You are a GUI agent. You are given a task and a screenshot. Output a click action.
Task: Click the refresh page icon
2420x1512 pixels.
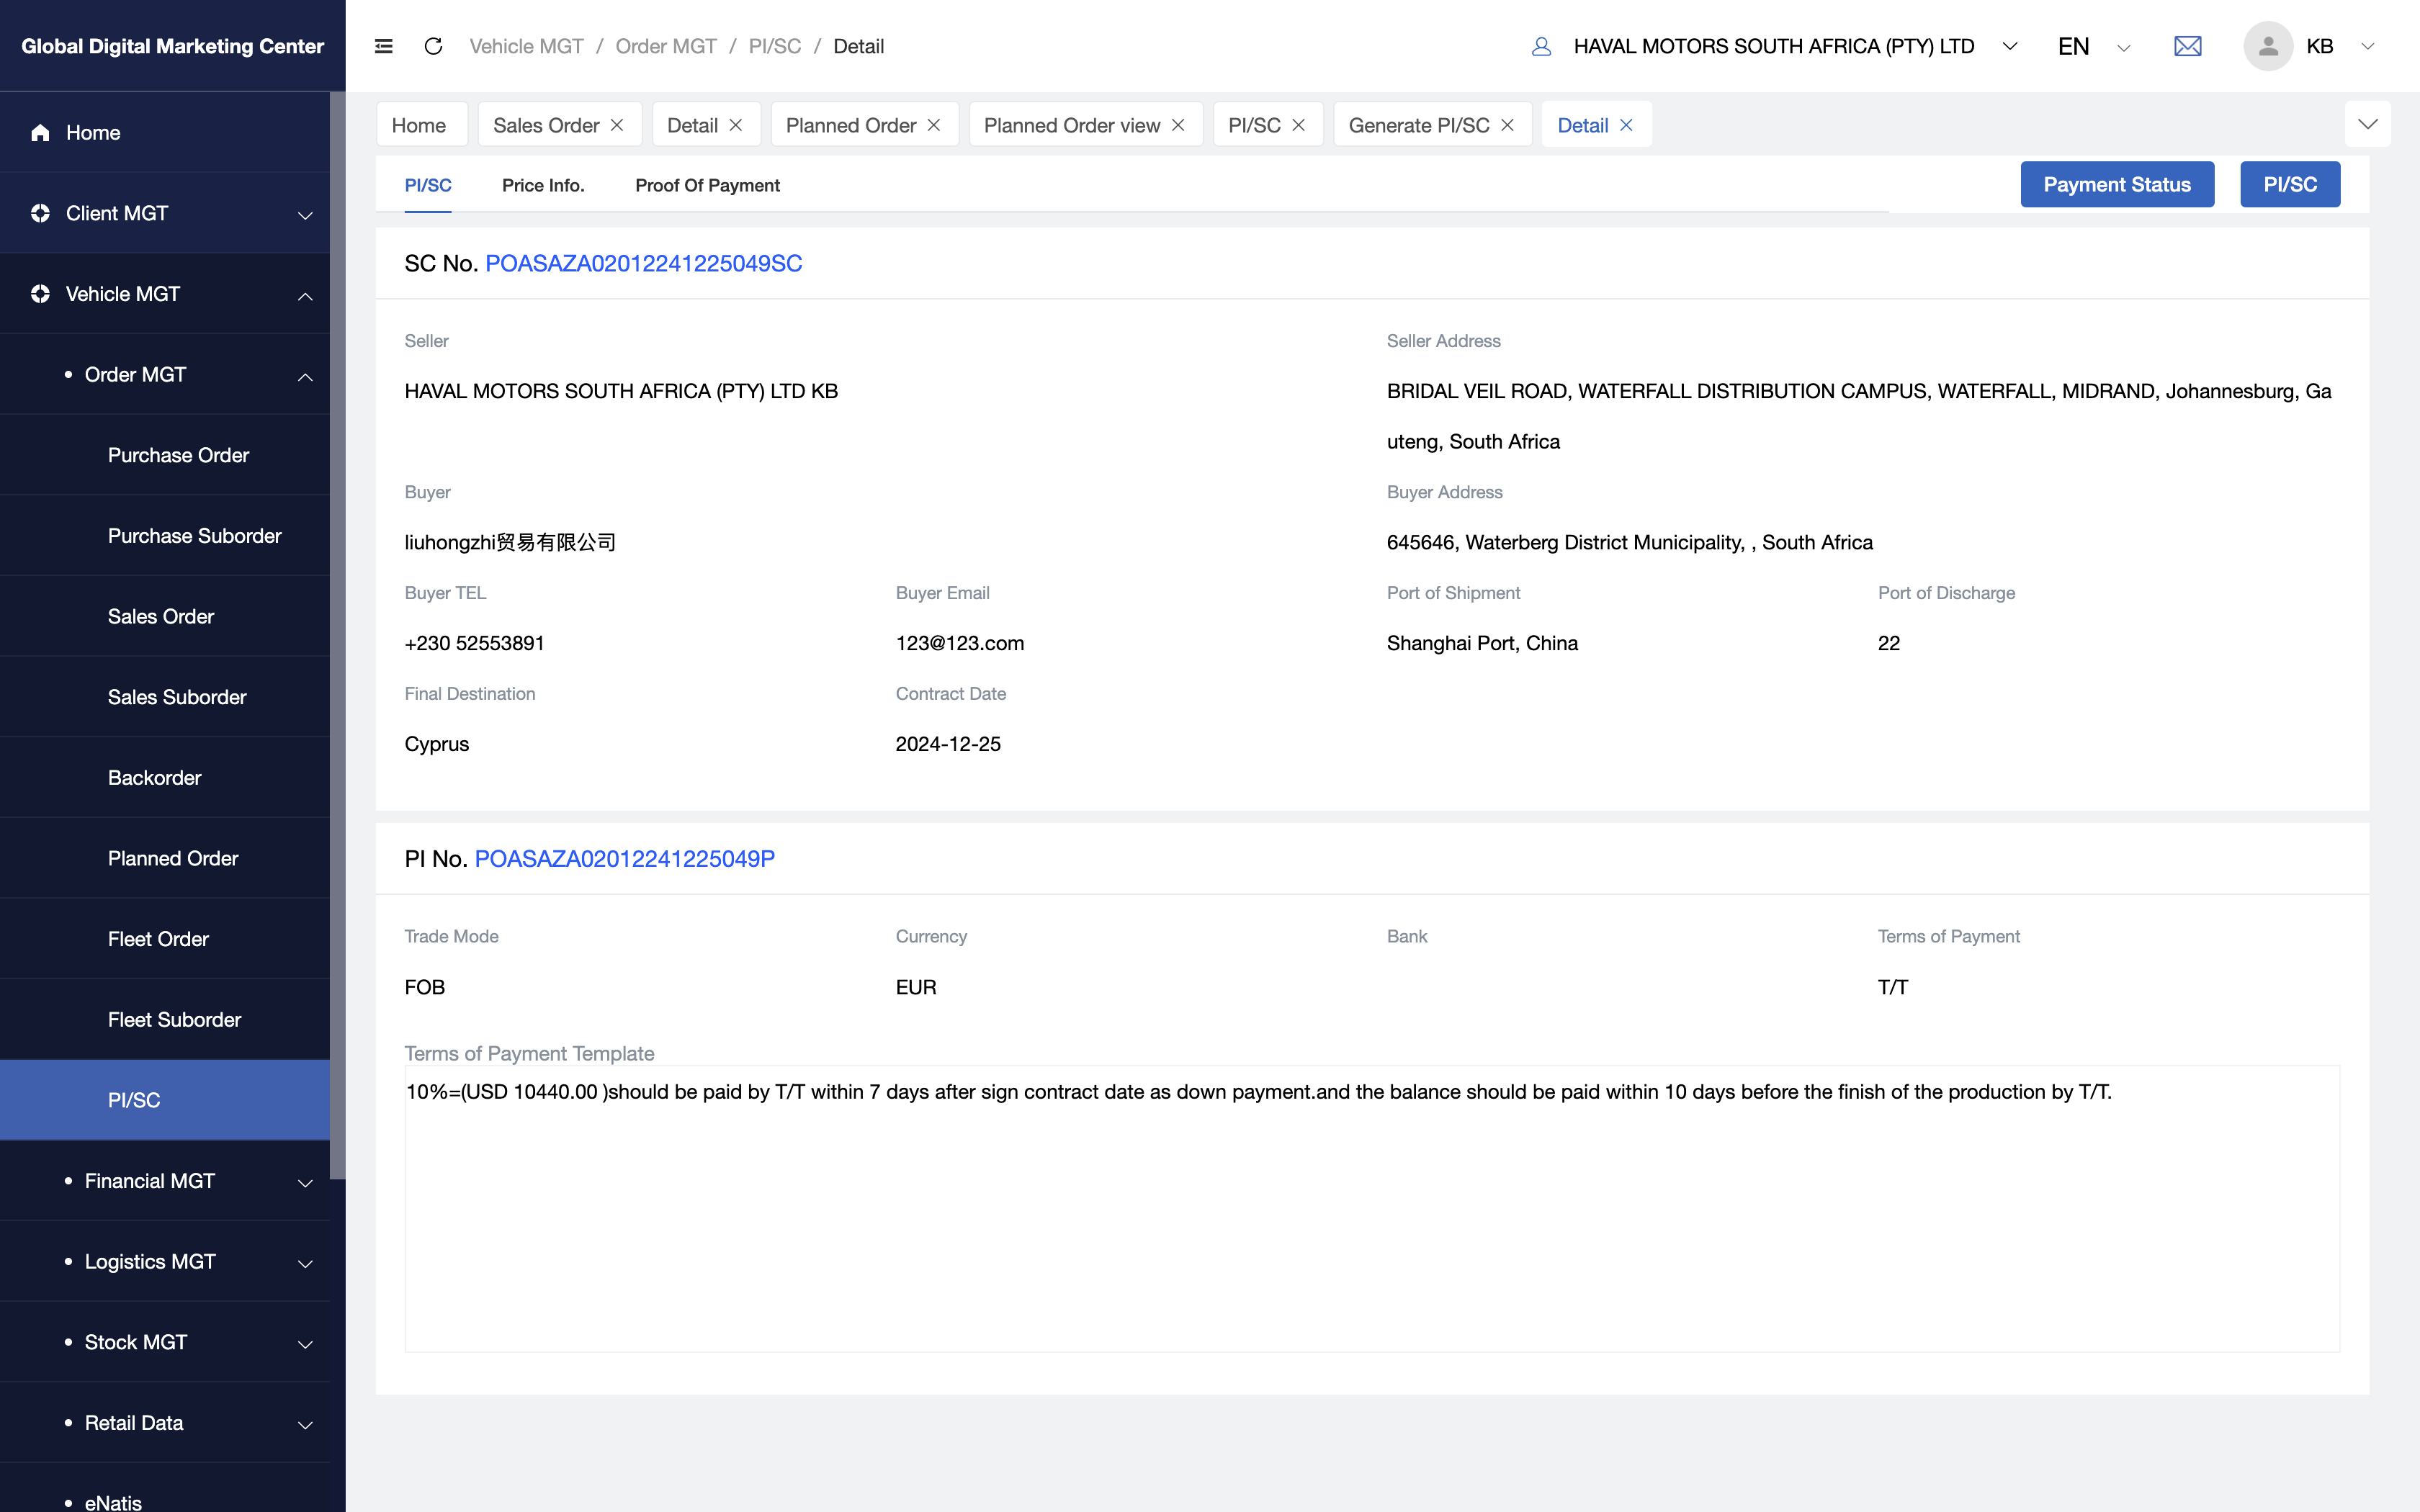tap(433, 46)
